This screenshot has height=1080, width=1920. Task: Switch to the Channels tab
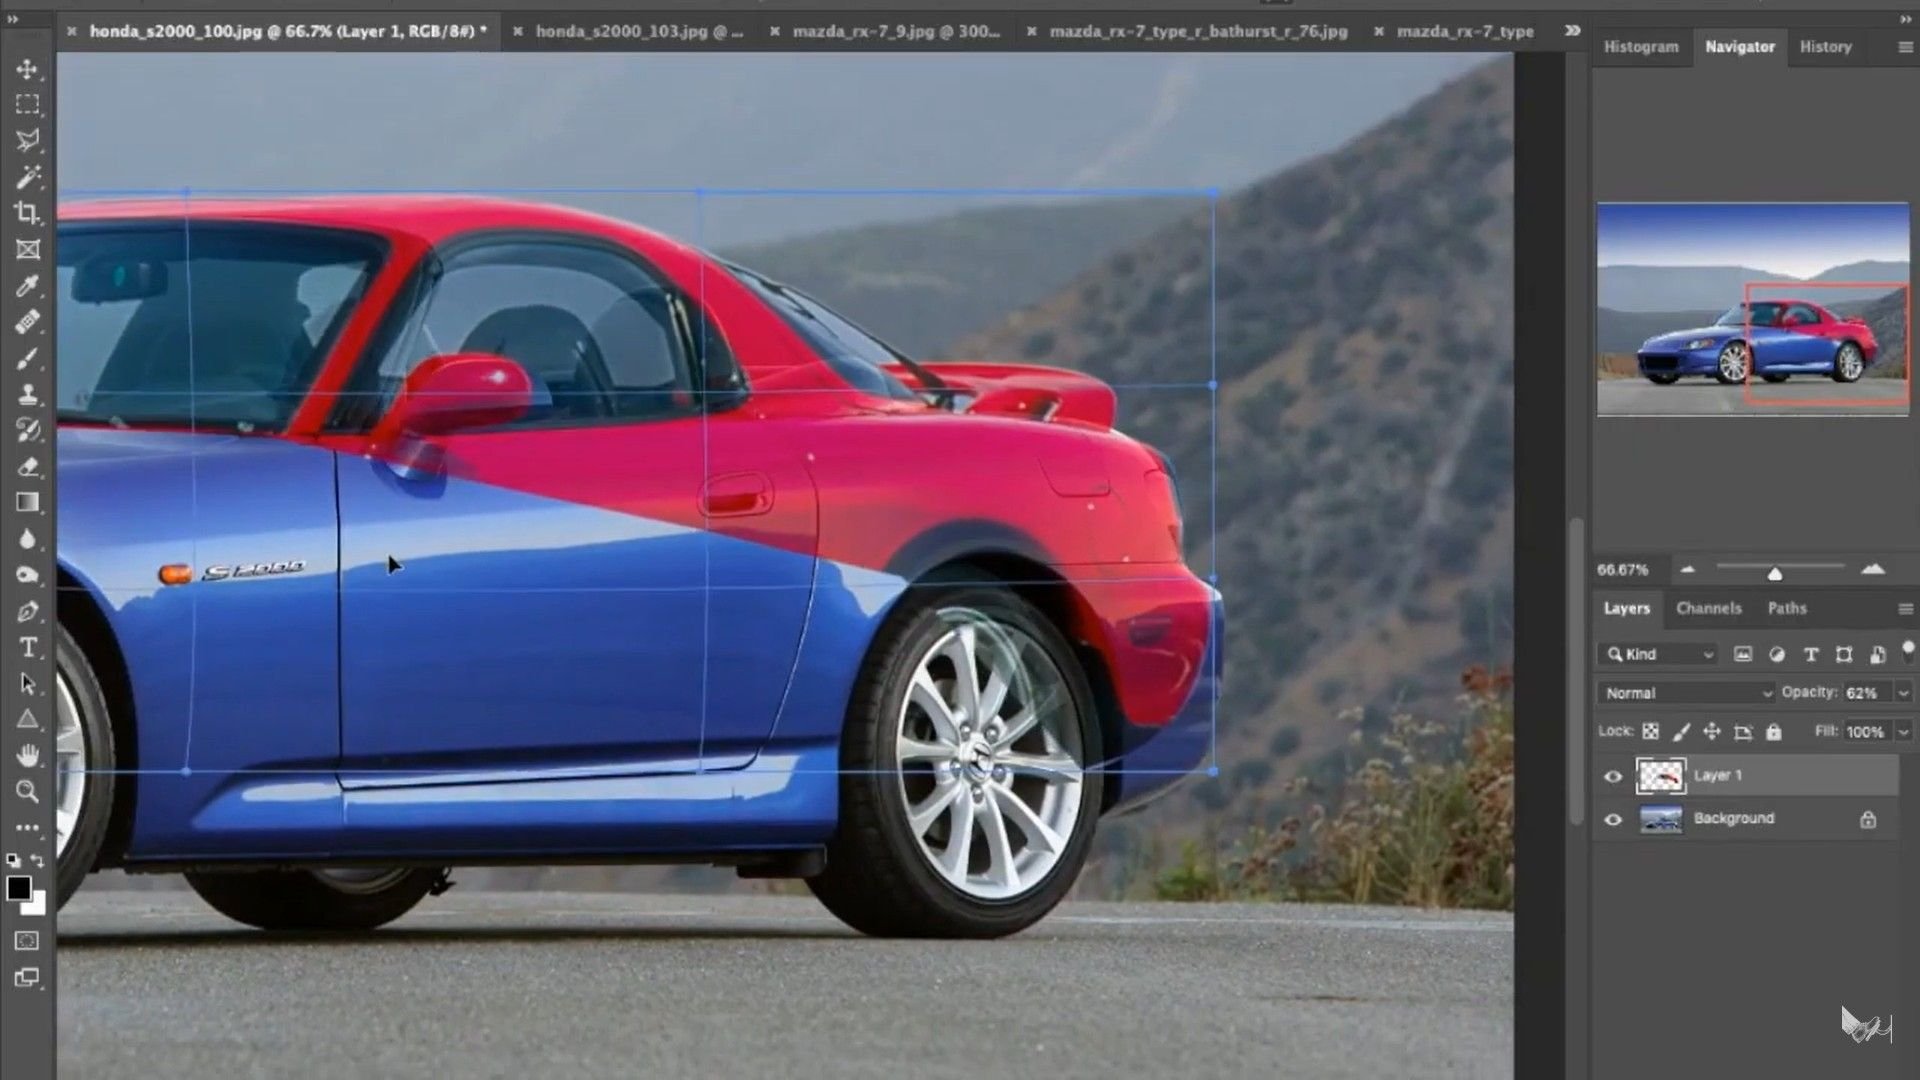1709,608
